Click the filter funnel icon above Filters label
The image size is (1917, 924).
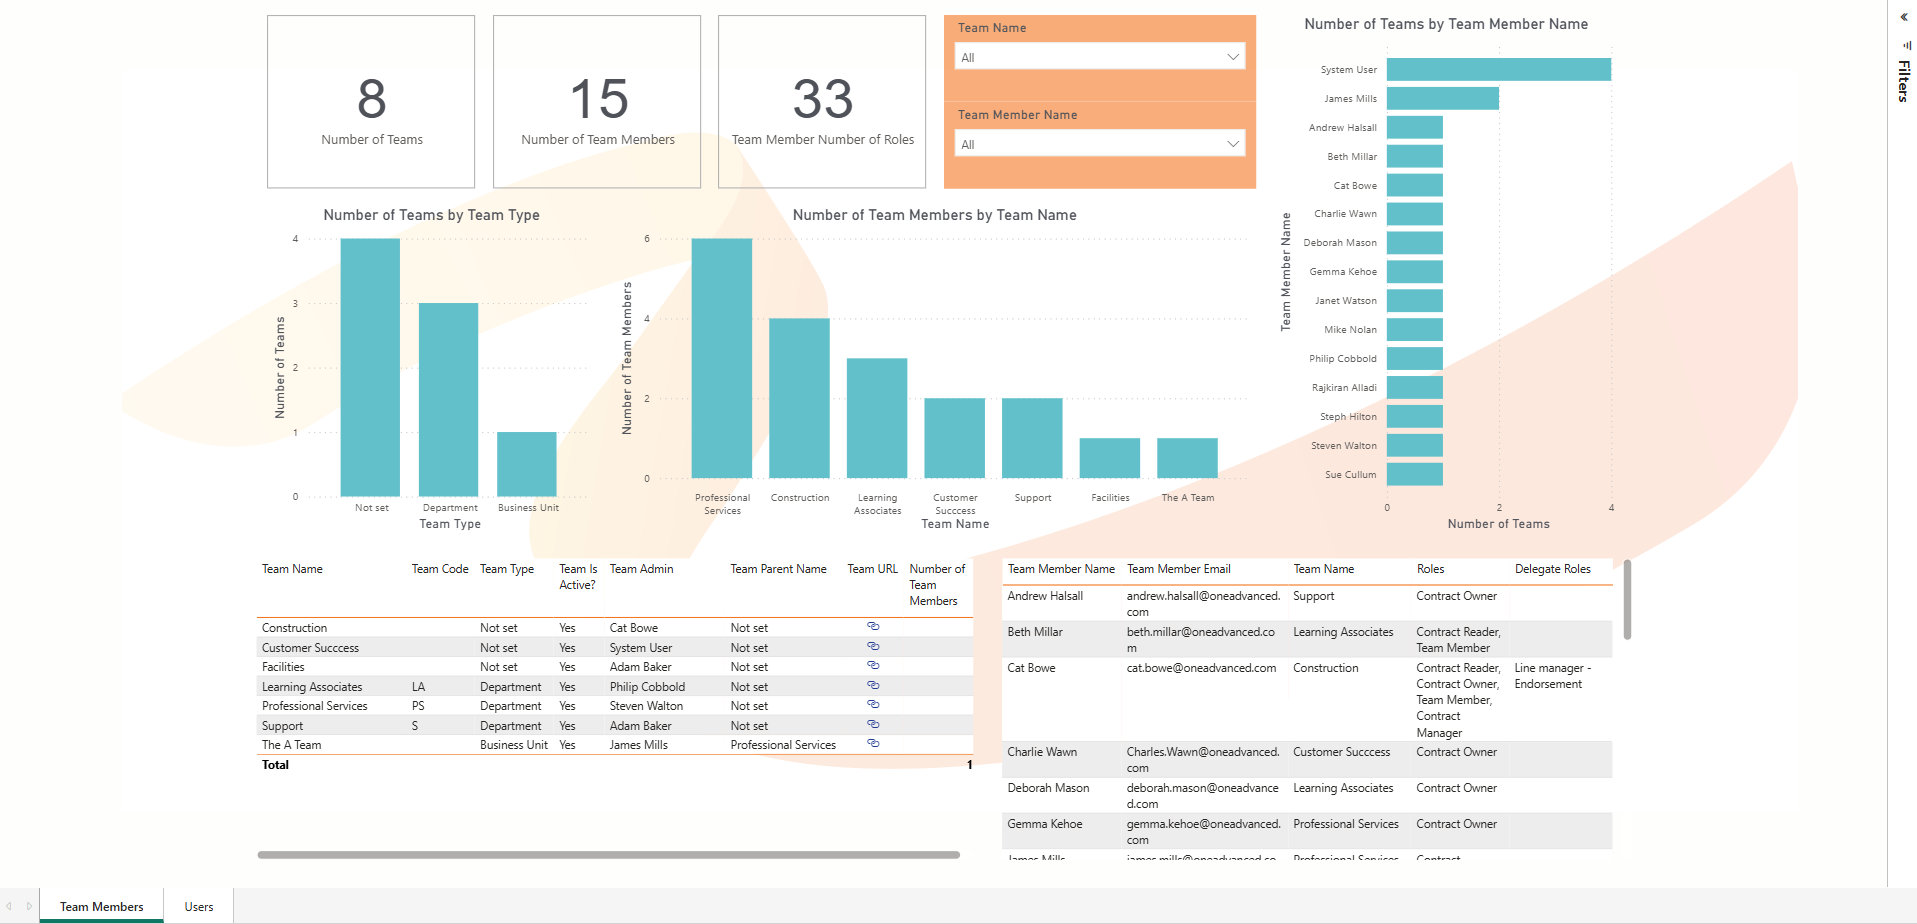[1907, 45]
